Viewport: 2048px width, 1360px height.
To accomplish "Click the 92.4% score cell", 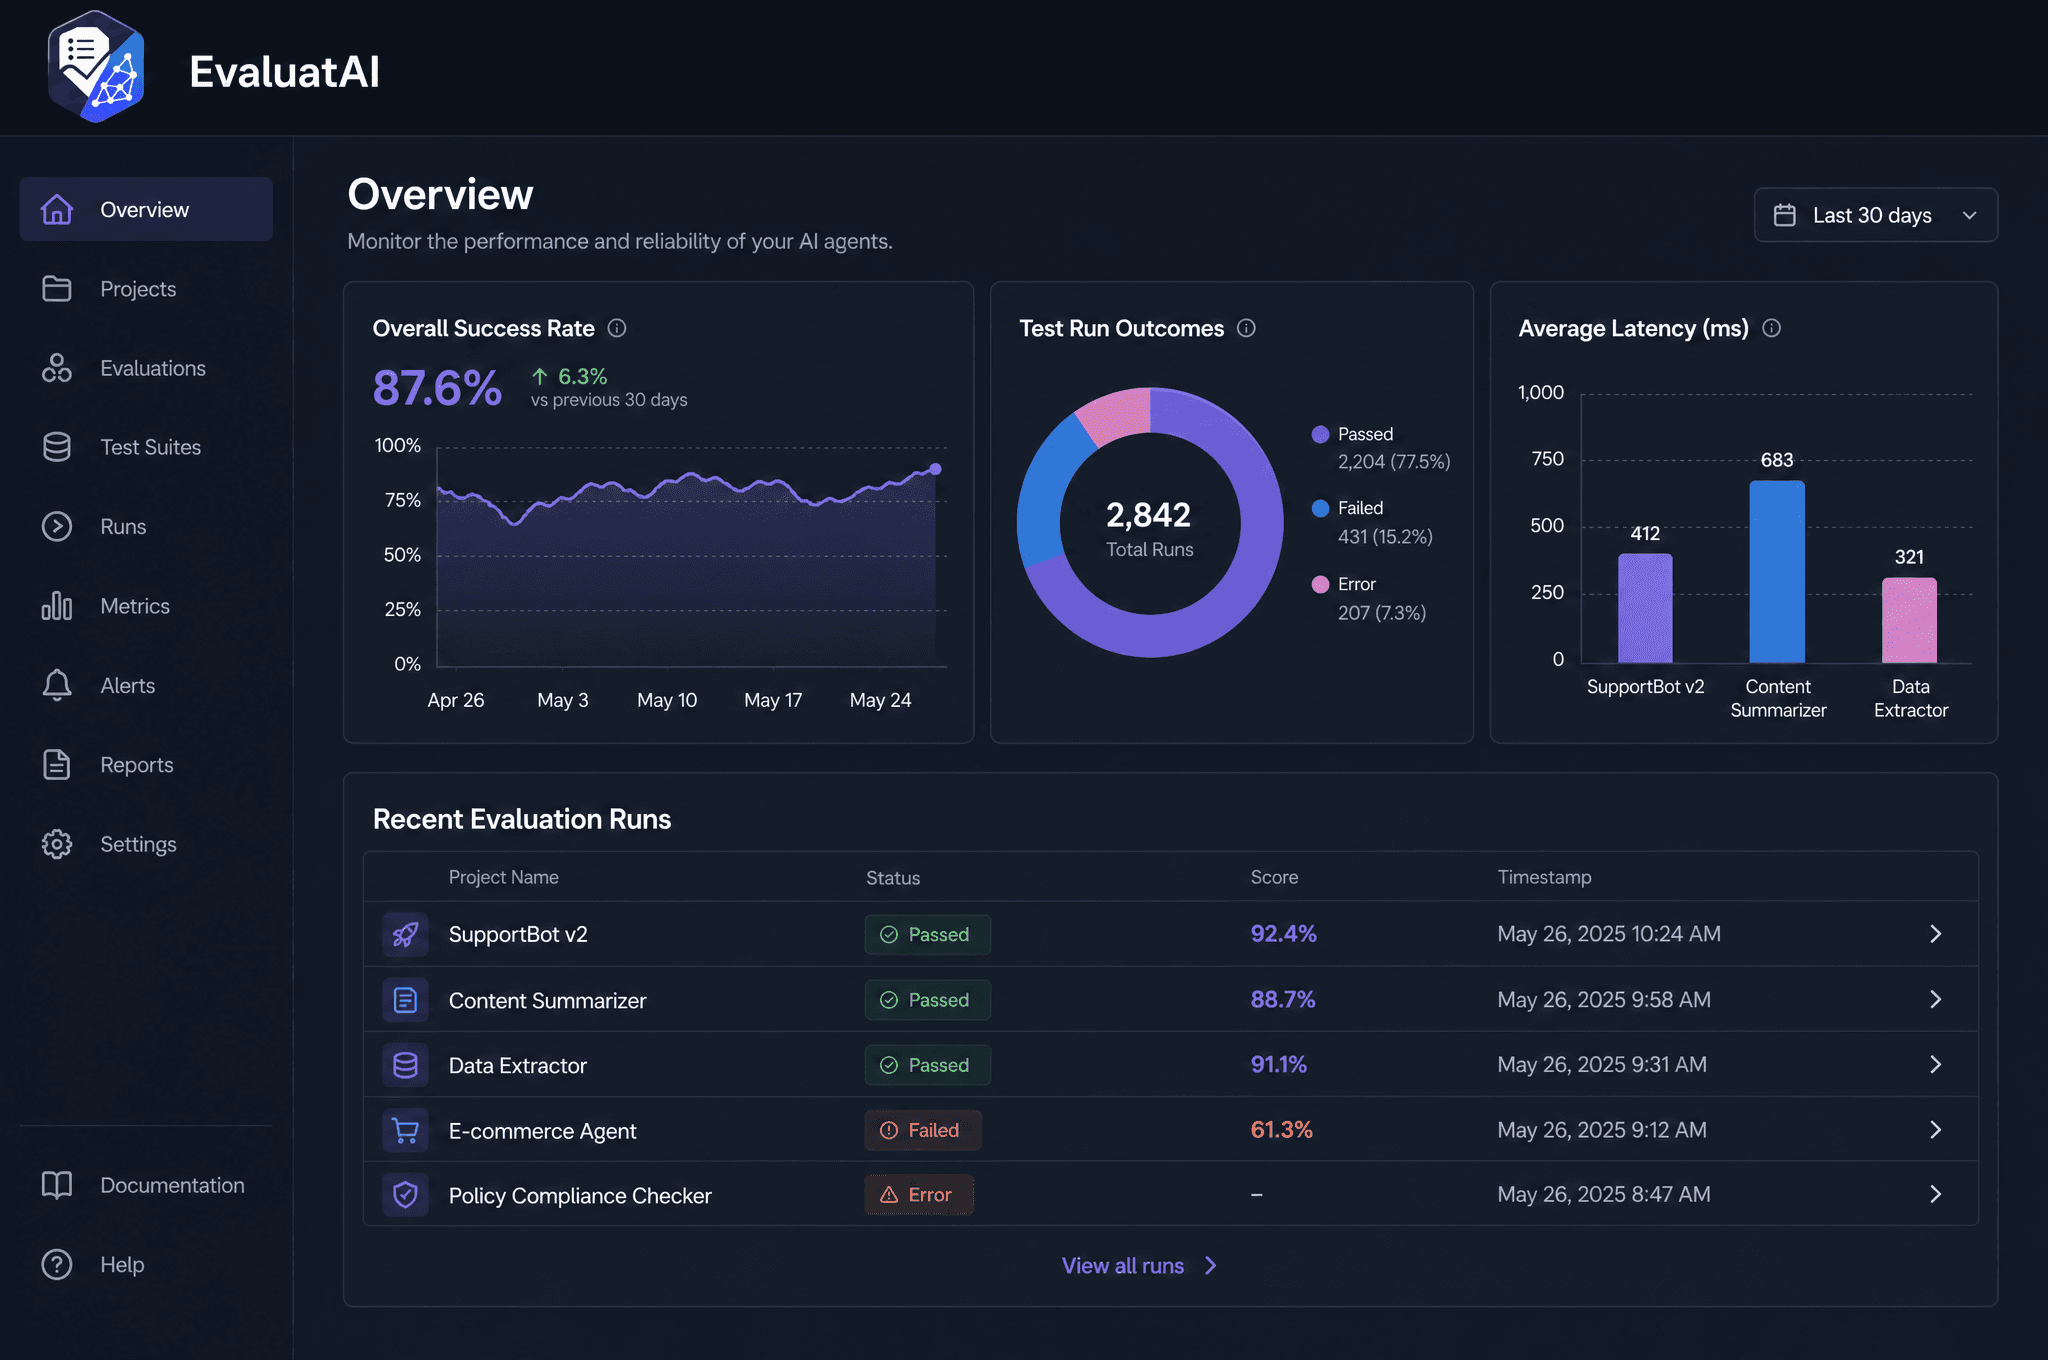I will (x=1283, y=933).
